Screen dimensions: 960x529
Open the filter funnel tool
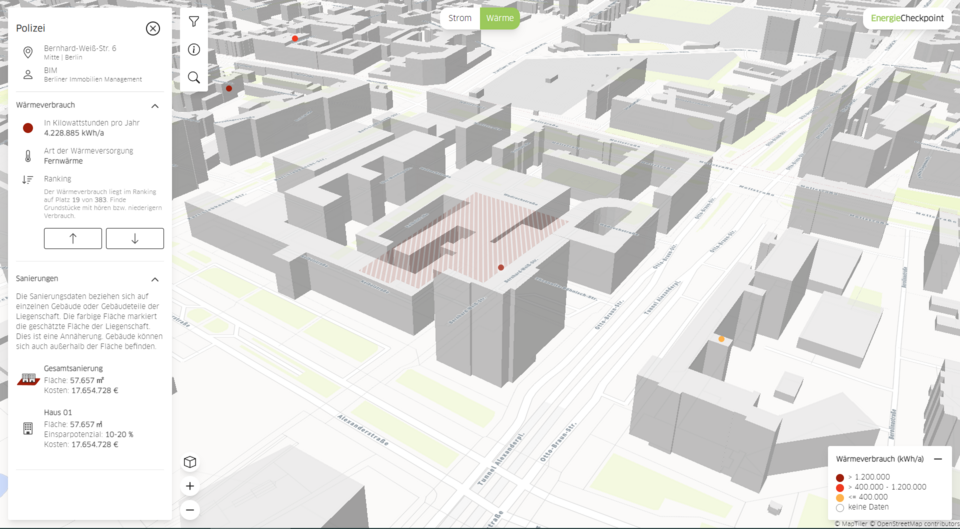click(193, 22)
